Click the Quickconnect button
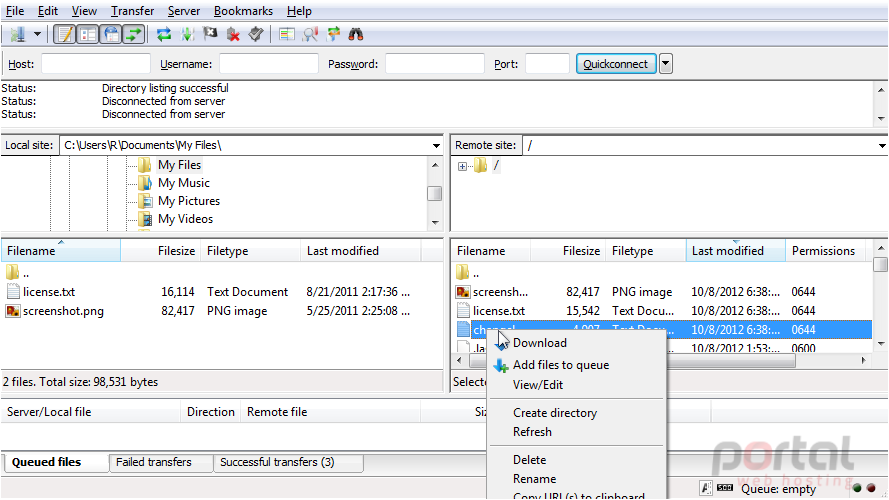 [616, 64]
